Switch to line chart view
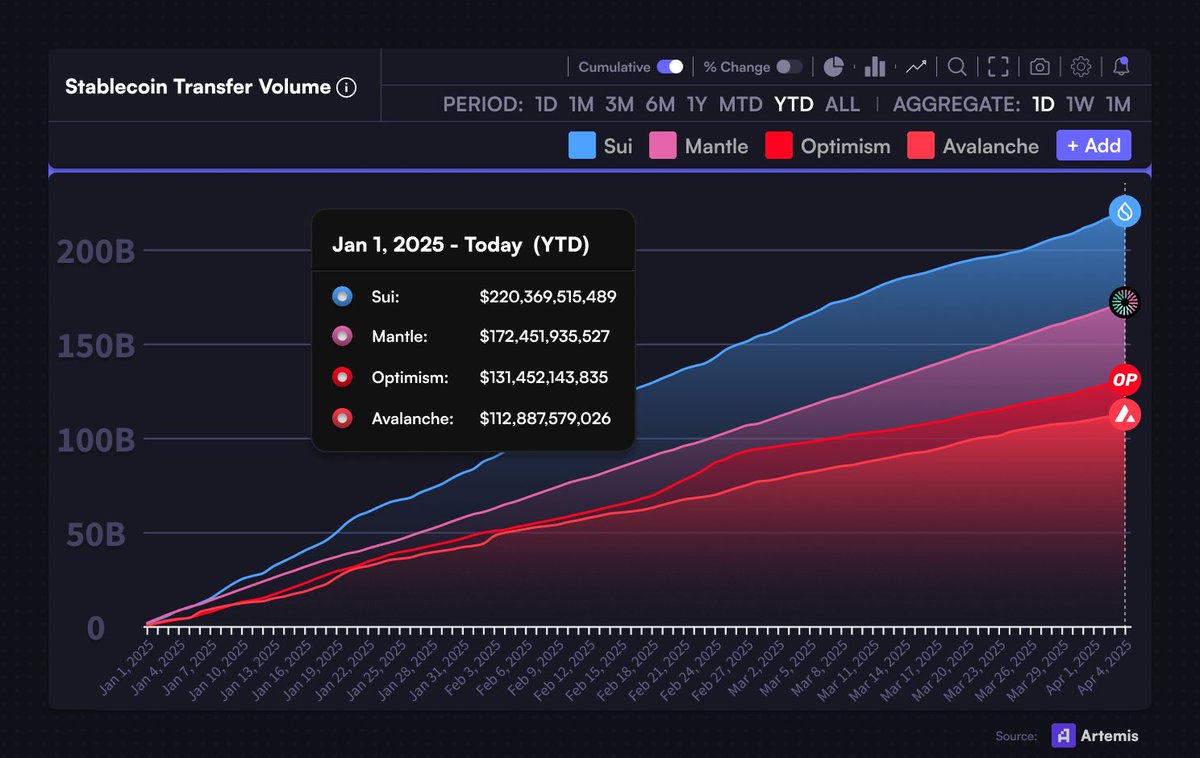Screen dimensions: 1200x758 [916, 67]
